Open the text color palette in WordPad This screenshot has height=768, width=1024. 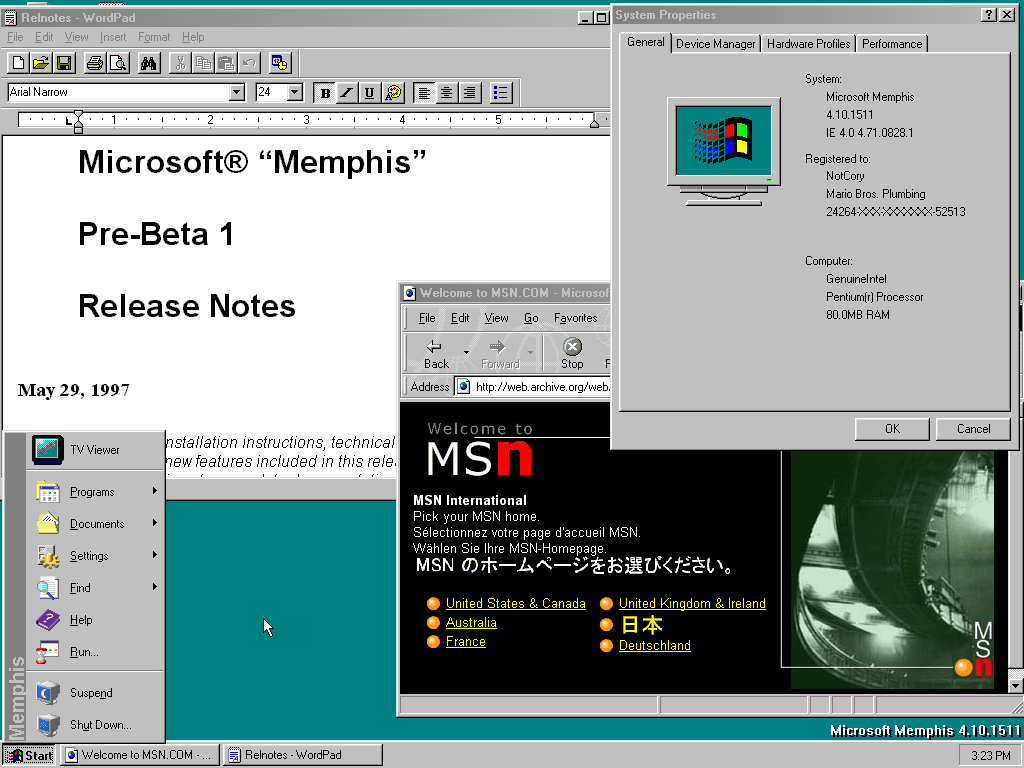pyautogui.click(x=393, y=93)
